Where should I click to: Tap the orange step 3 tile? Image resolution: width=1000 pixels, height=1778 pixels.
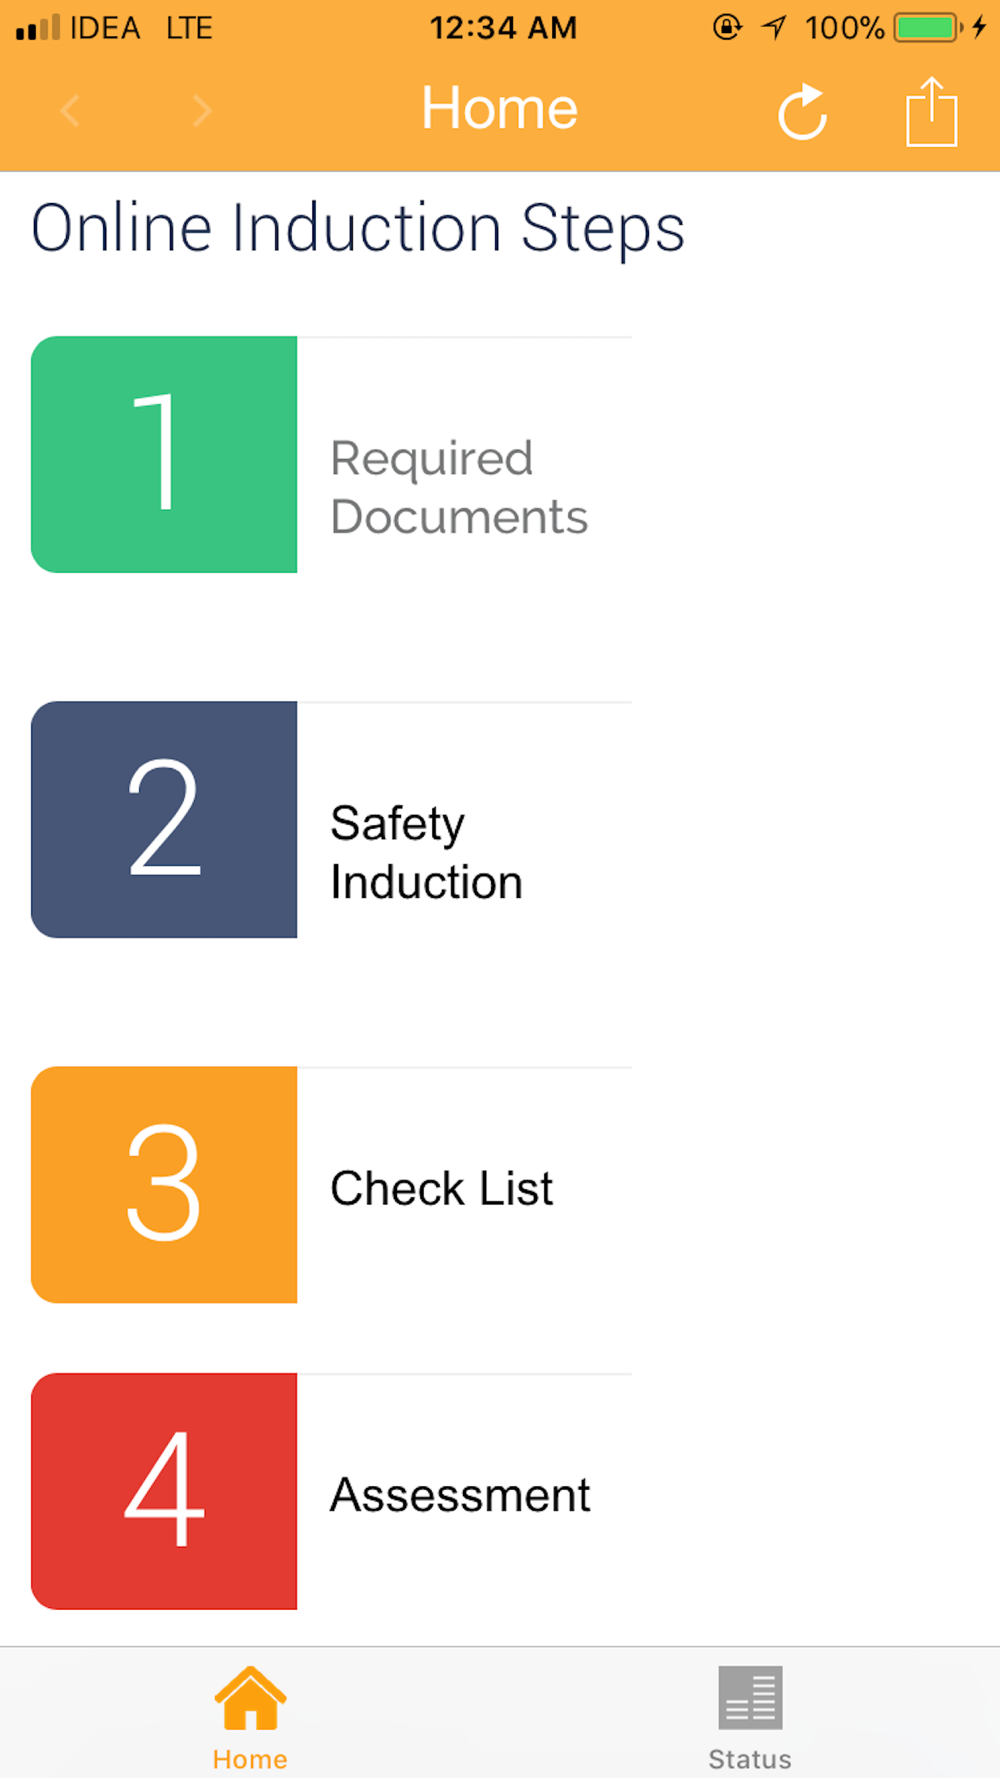click(164, 1184)
